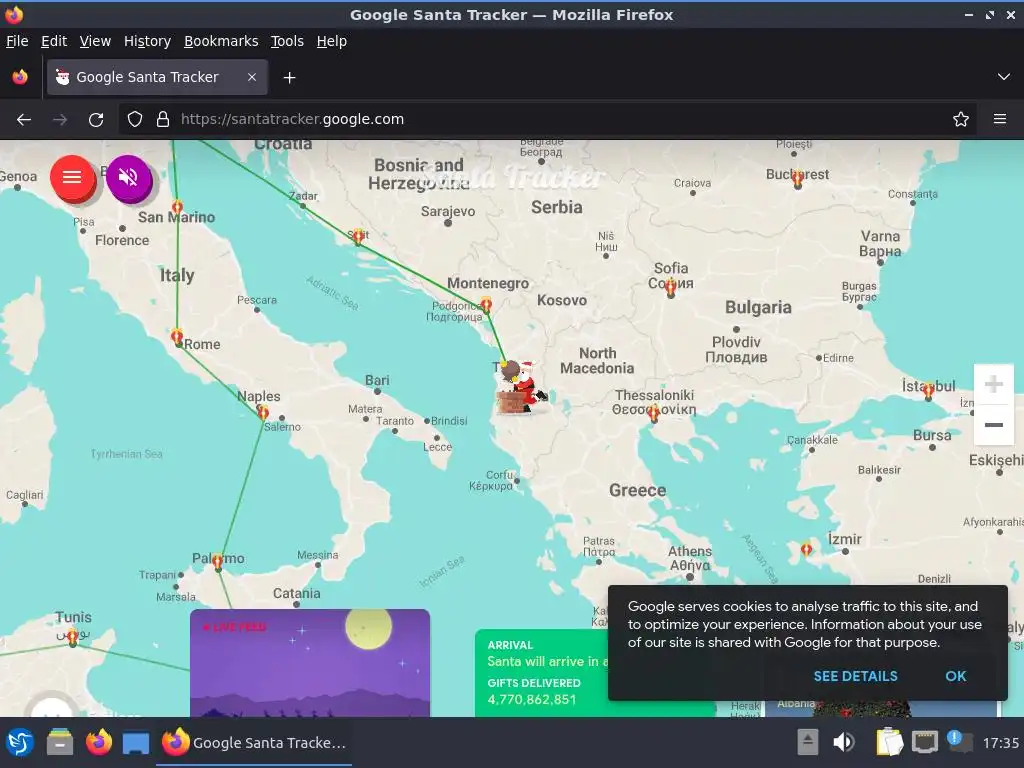Click the gift marker at Naples
The width and height of the screenshot is (1024, 768).
point(263,412)
